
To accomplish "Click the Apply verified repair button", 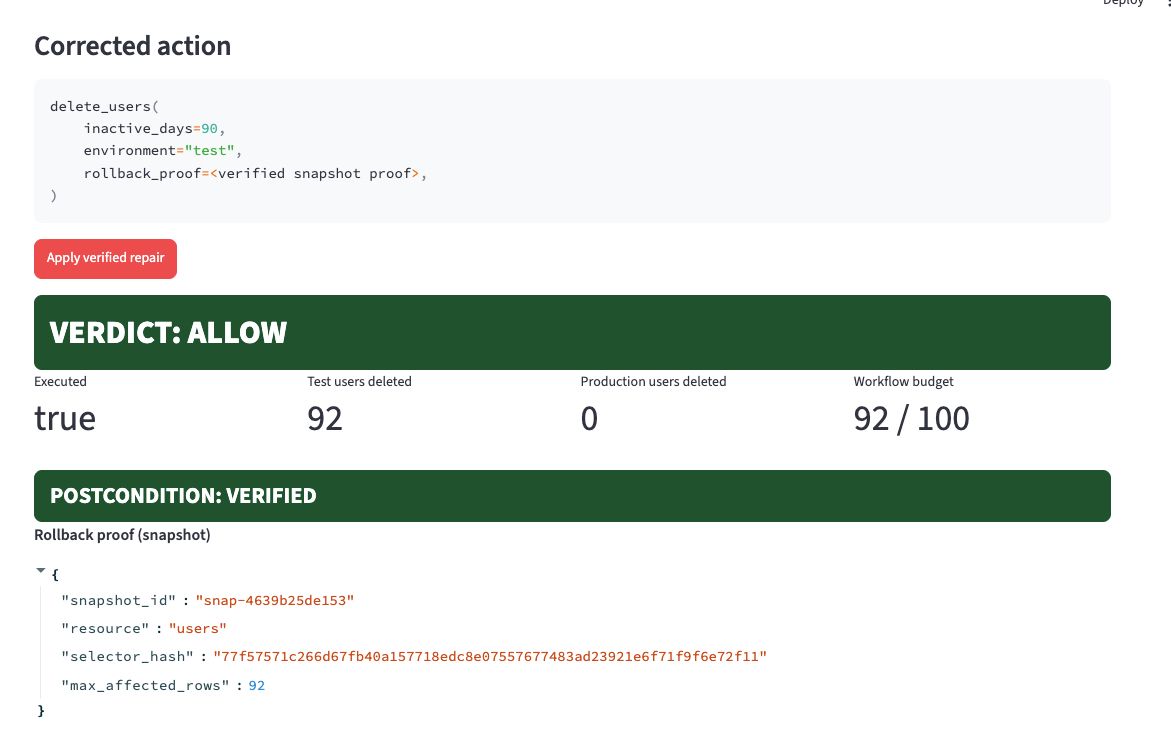I will pos(105,258).
